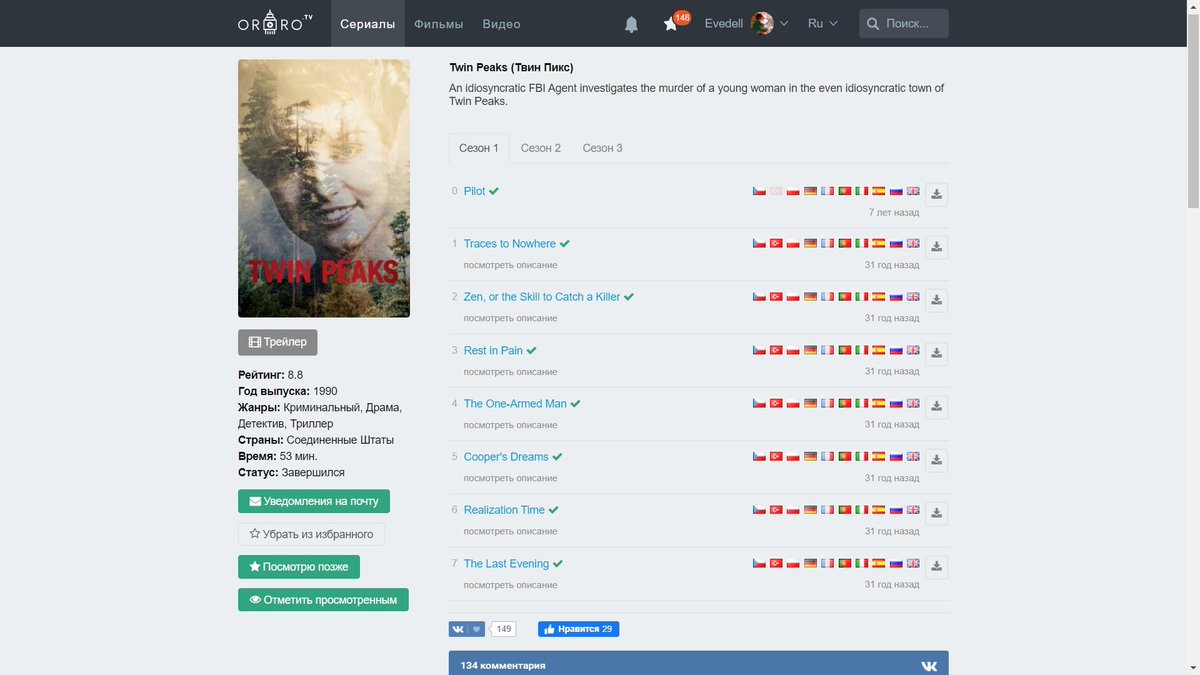Choose Russian flag on Traces to Nowhere

[896, 243]
